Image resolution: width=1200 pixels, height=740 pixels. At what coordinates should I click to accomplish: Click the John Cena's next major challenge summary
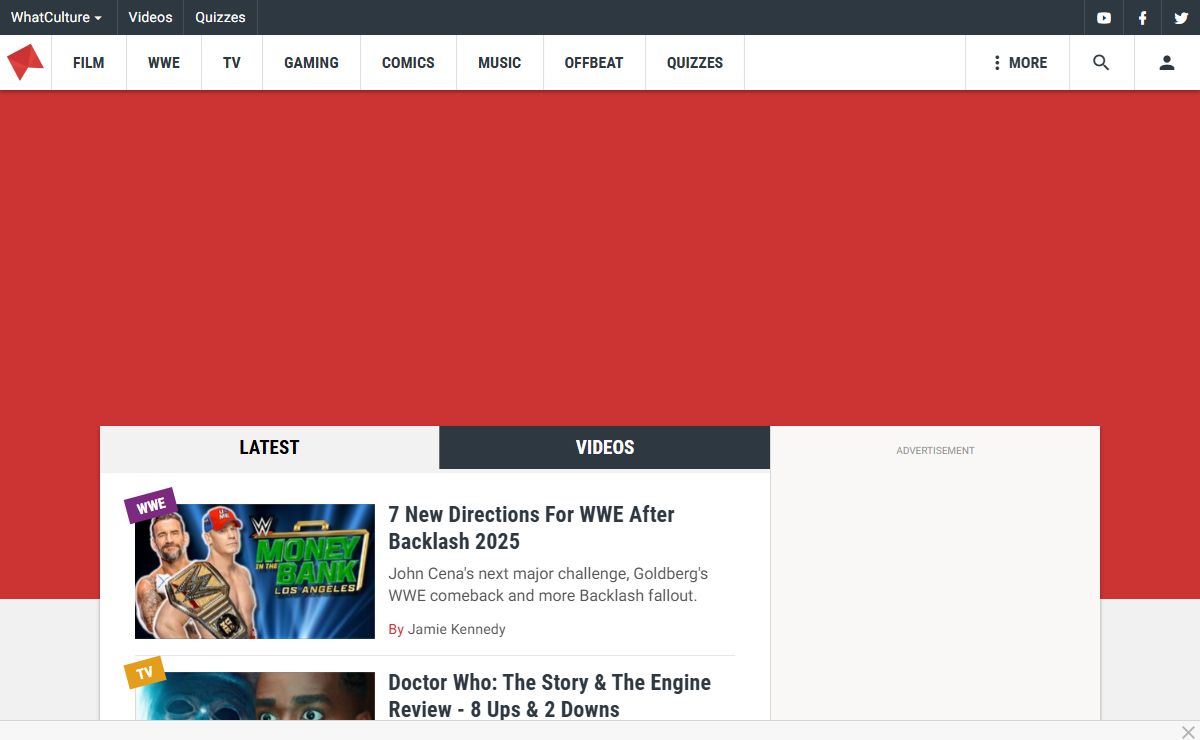point(548,585)
